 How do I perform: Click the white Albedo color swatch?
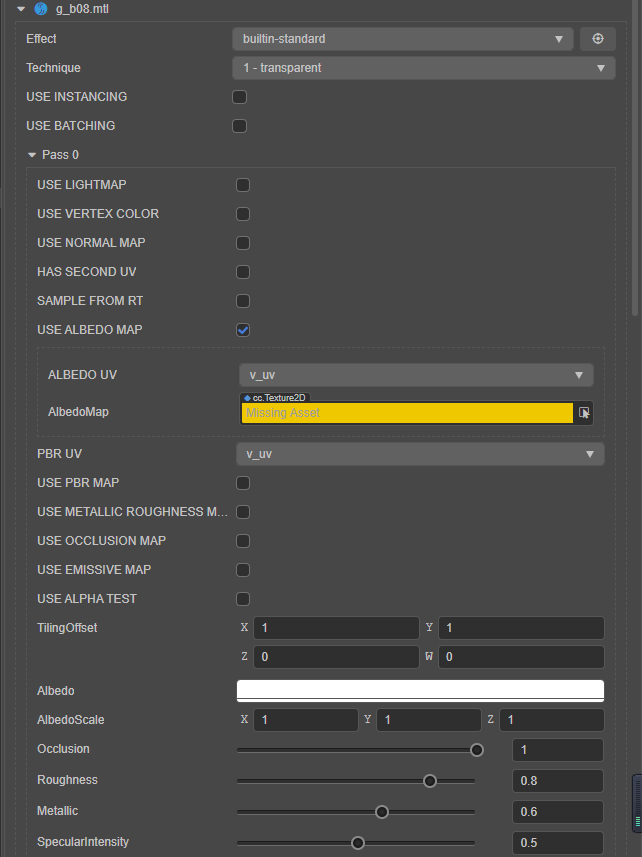pos(420,691)
